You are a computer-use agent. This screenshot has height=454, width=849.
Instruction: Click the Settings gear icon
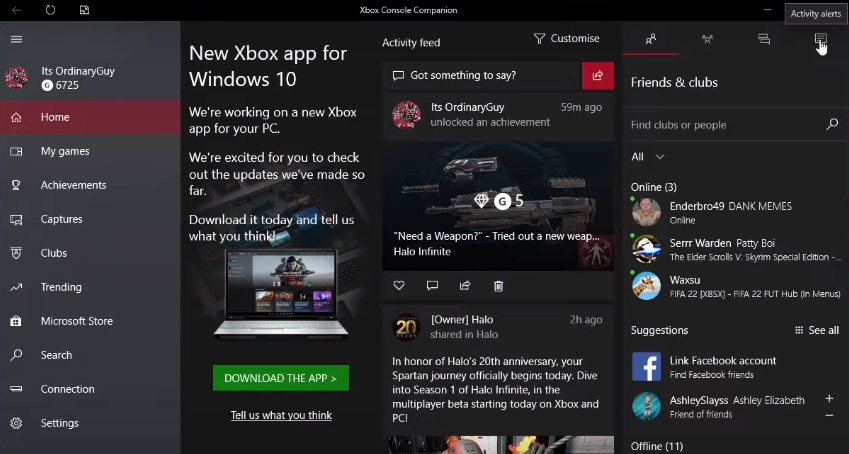coord(16,423)
